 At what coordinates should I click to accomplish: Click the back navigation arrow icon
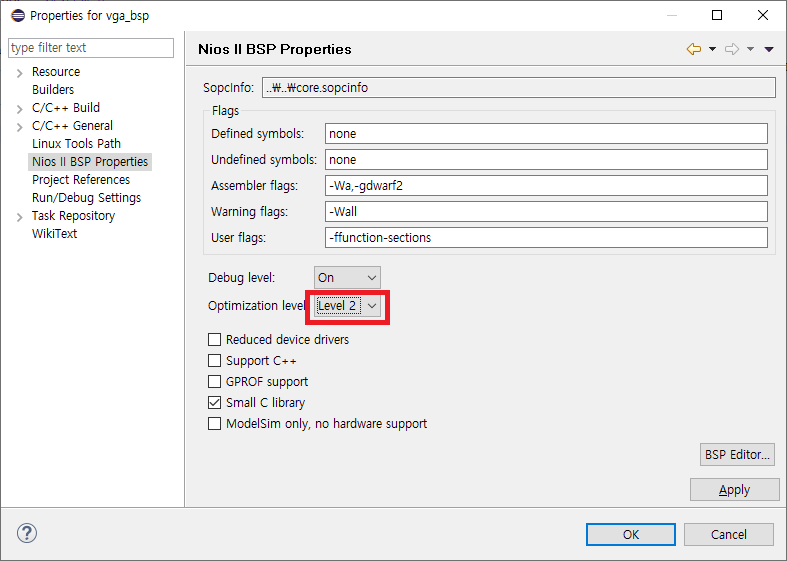694,49
